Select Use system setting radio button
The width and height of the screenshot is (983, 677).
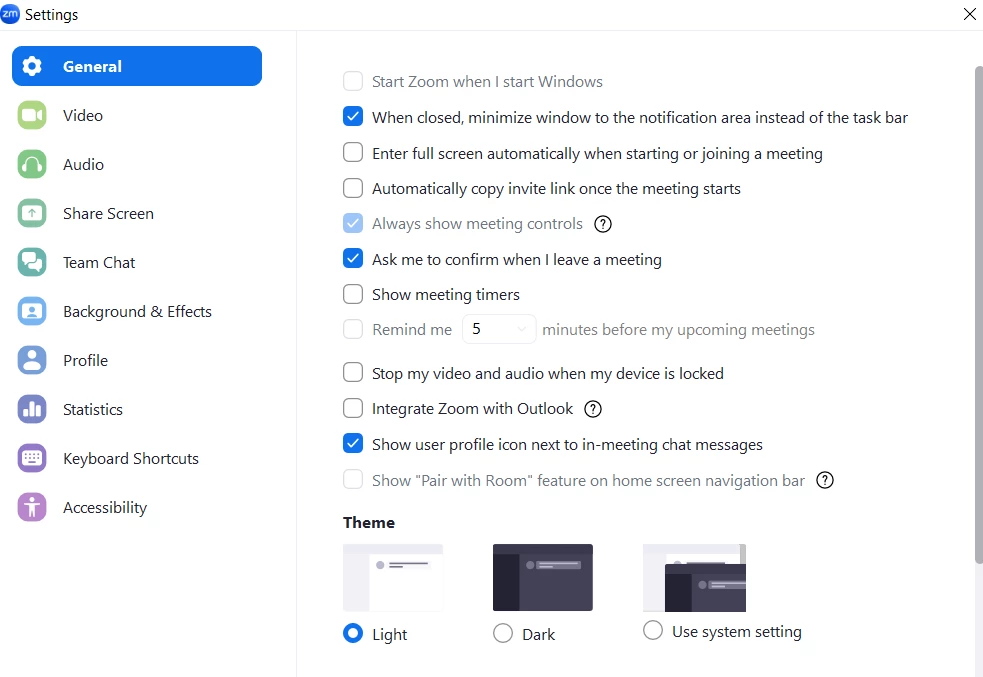coord(653,630)
